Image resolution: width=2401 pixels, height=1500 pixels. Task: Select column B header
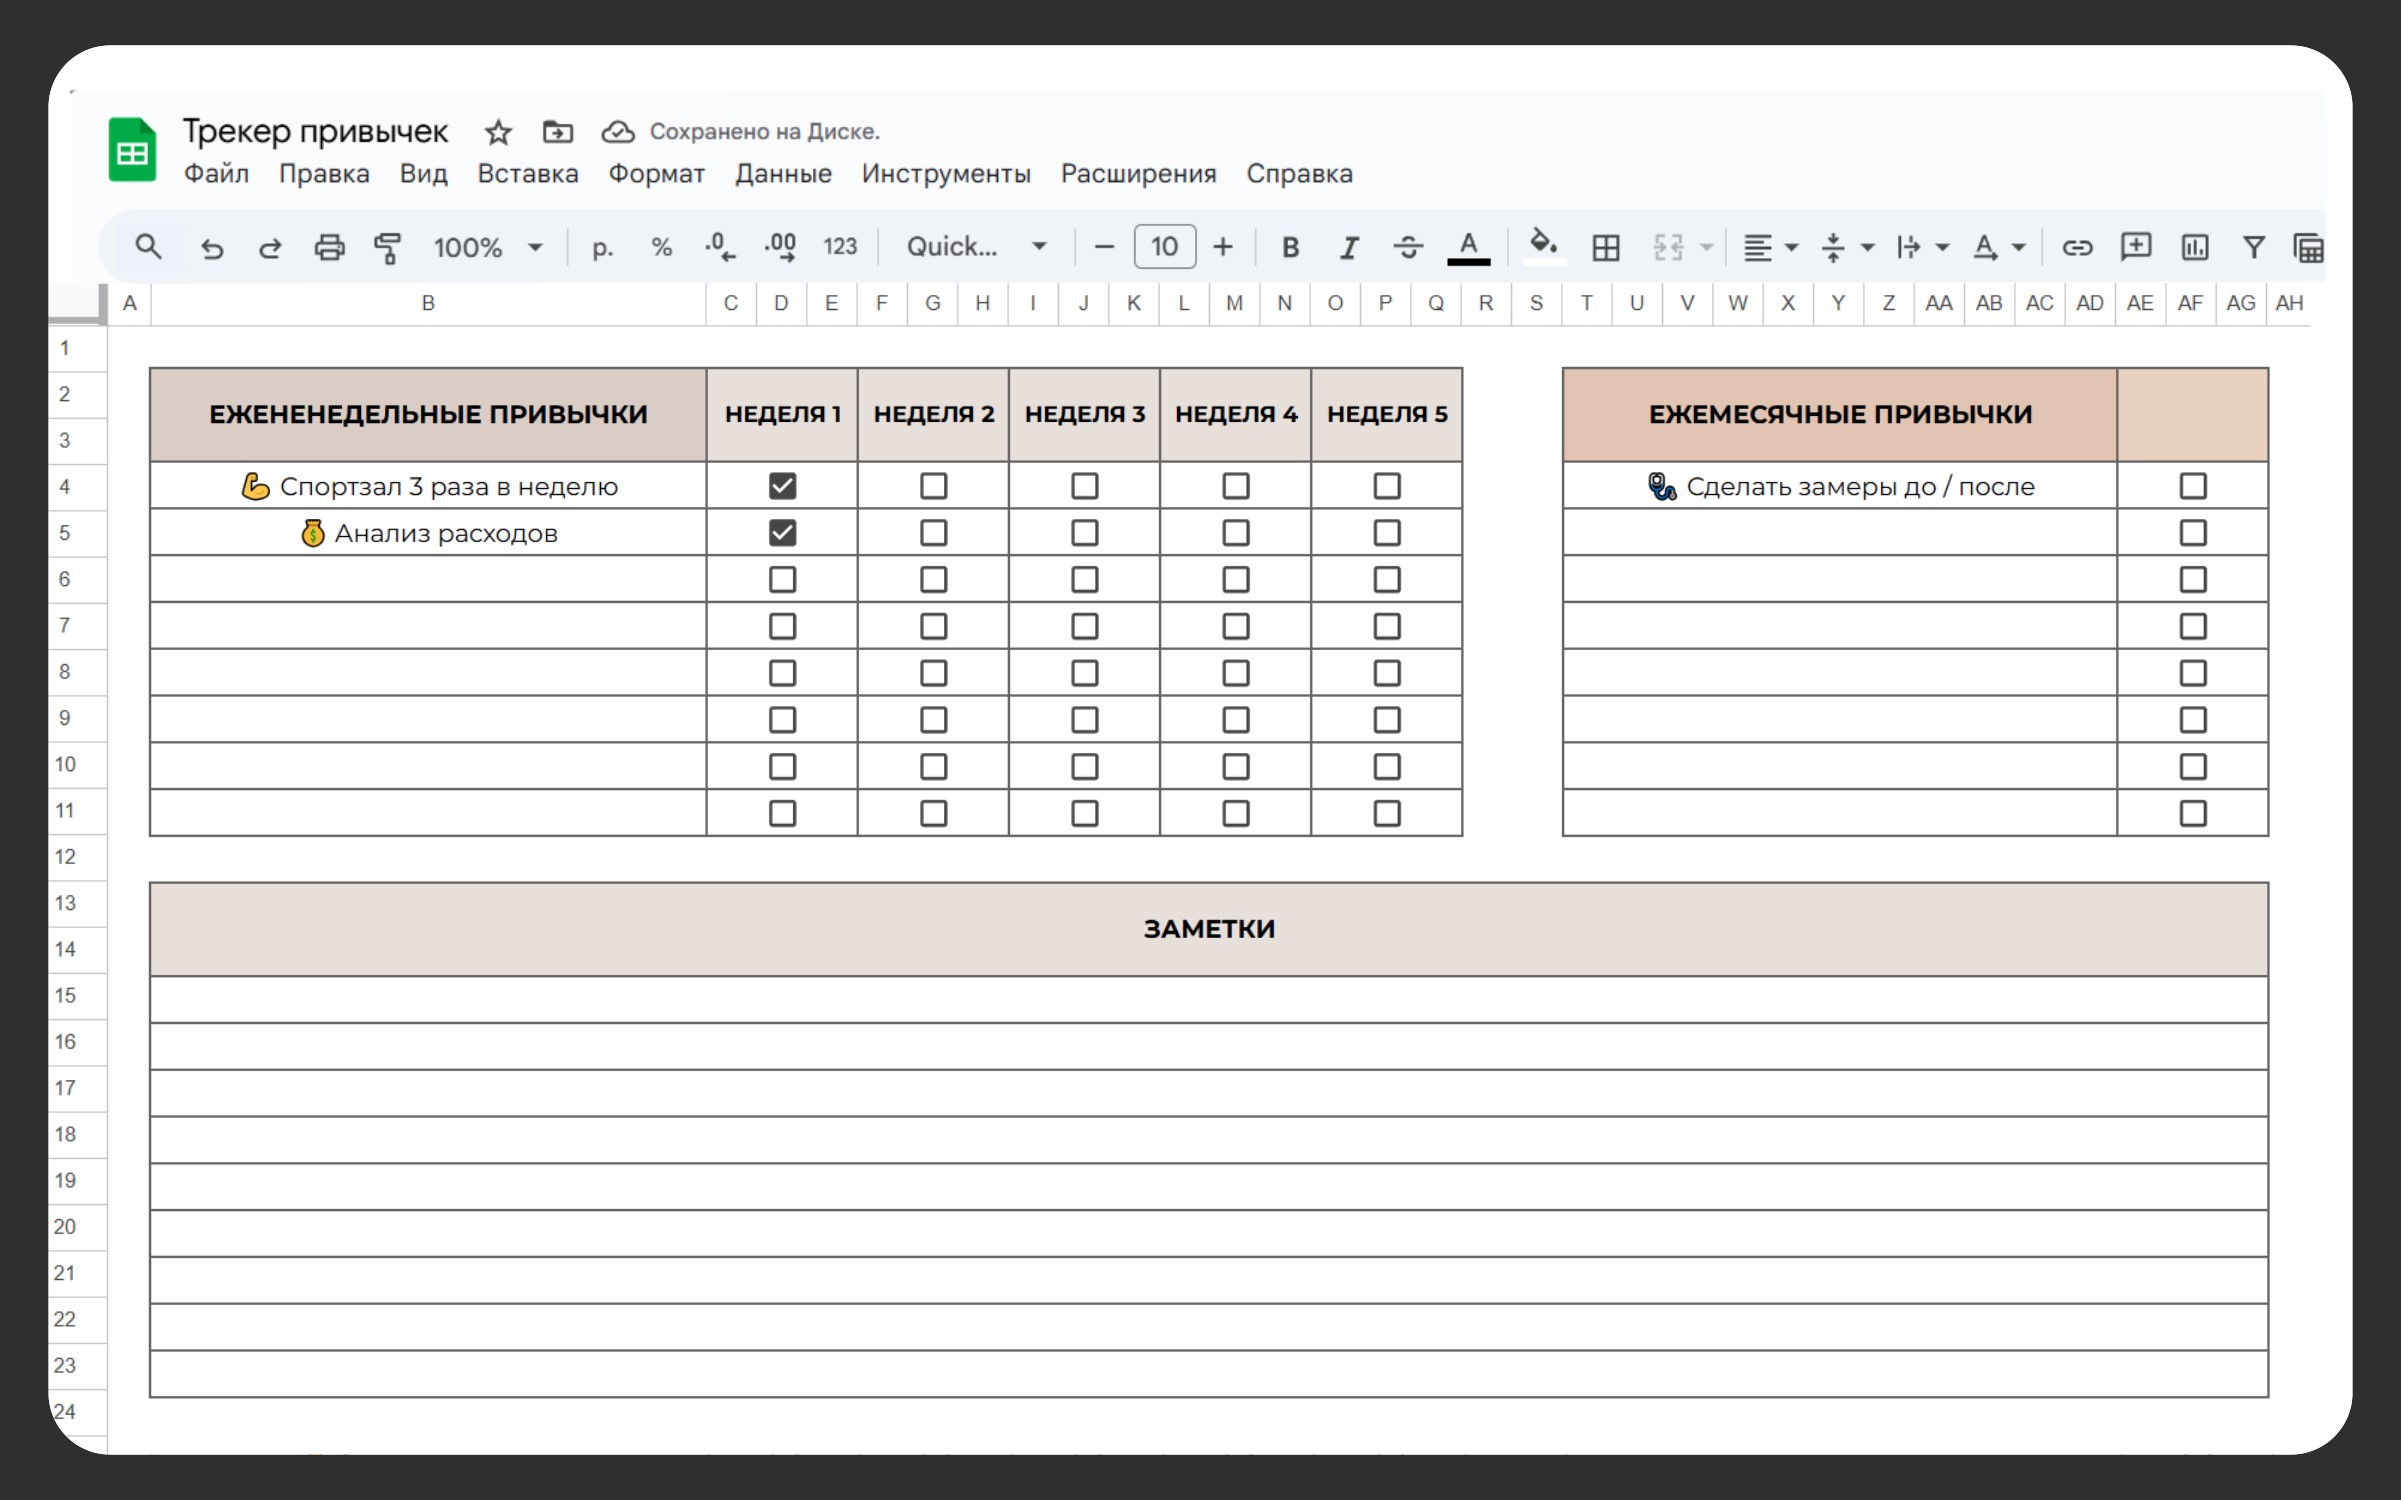coord(428,303)
